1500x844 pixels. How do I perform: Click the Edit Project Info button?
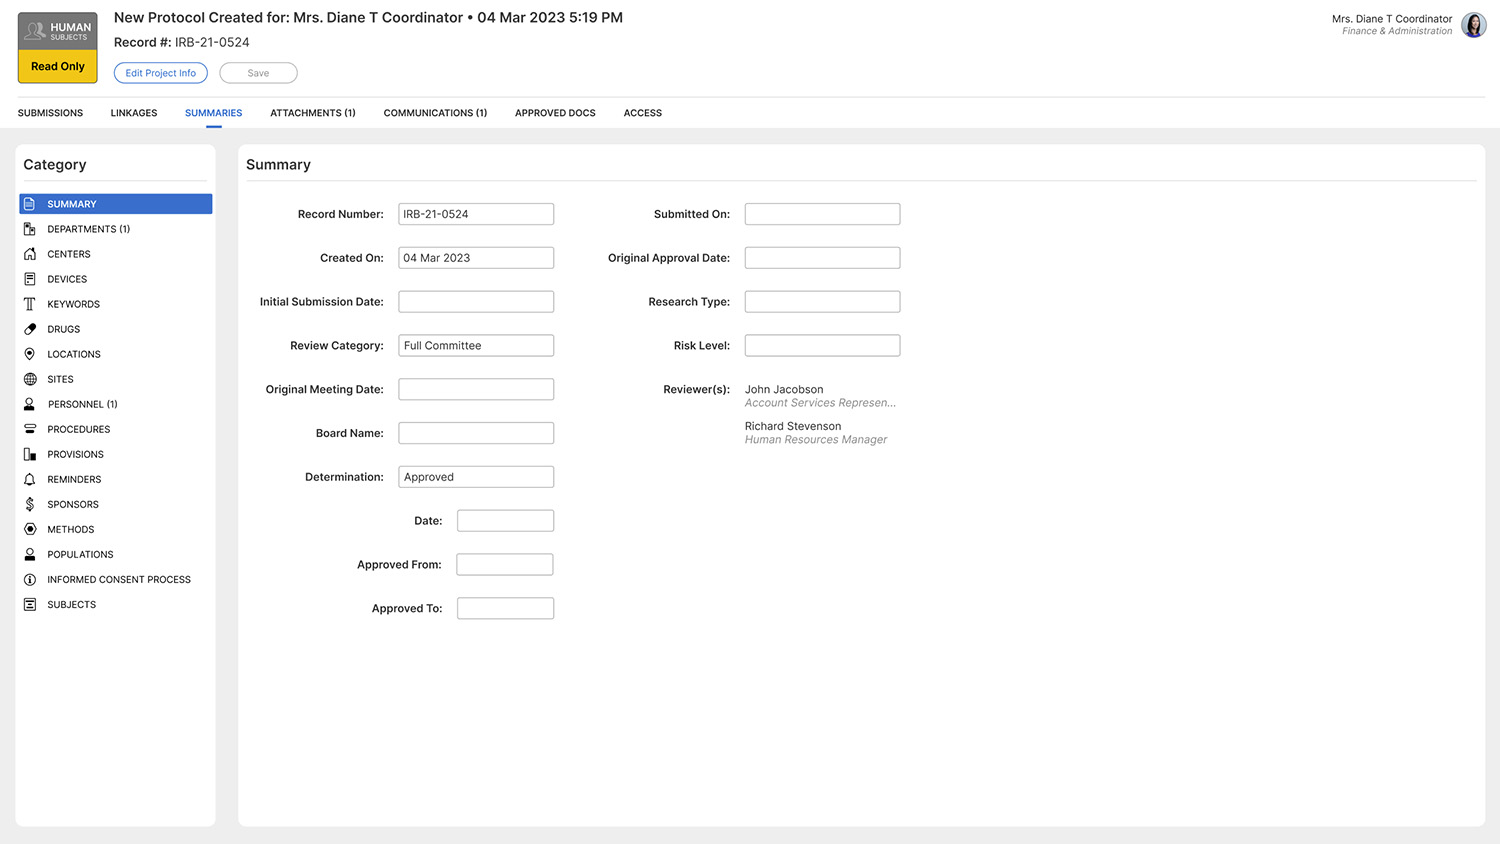click(160, 72)
